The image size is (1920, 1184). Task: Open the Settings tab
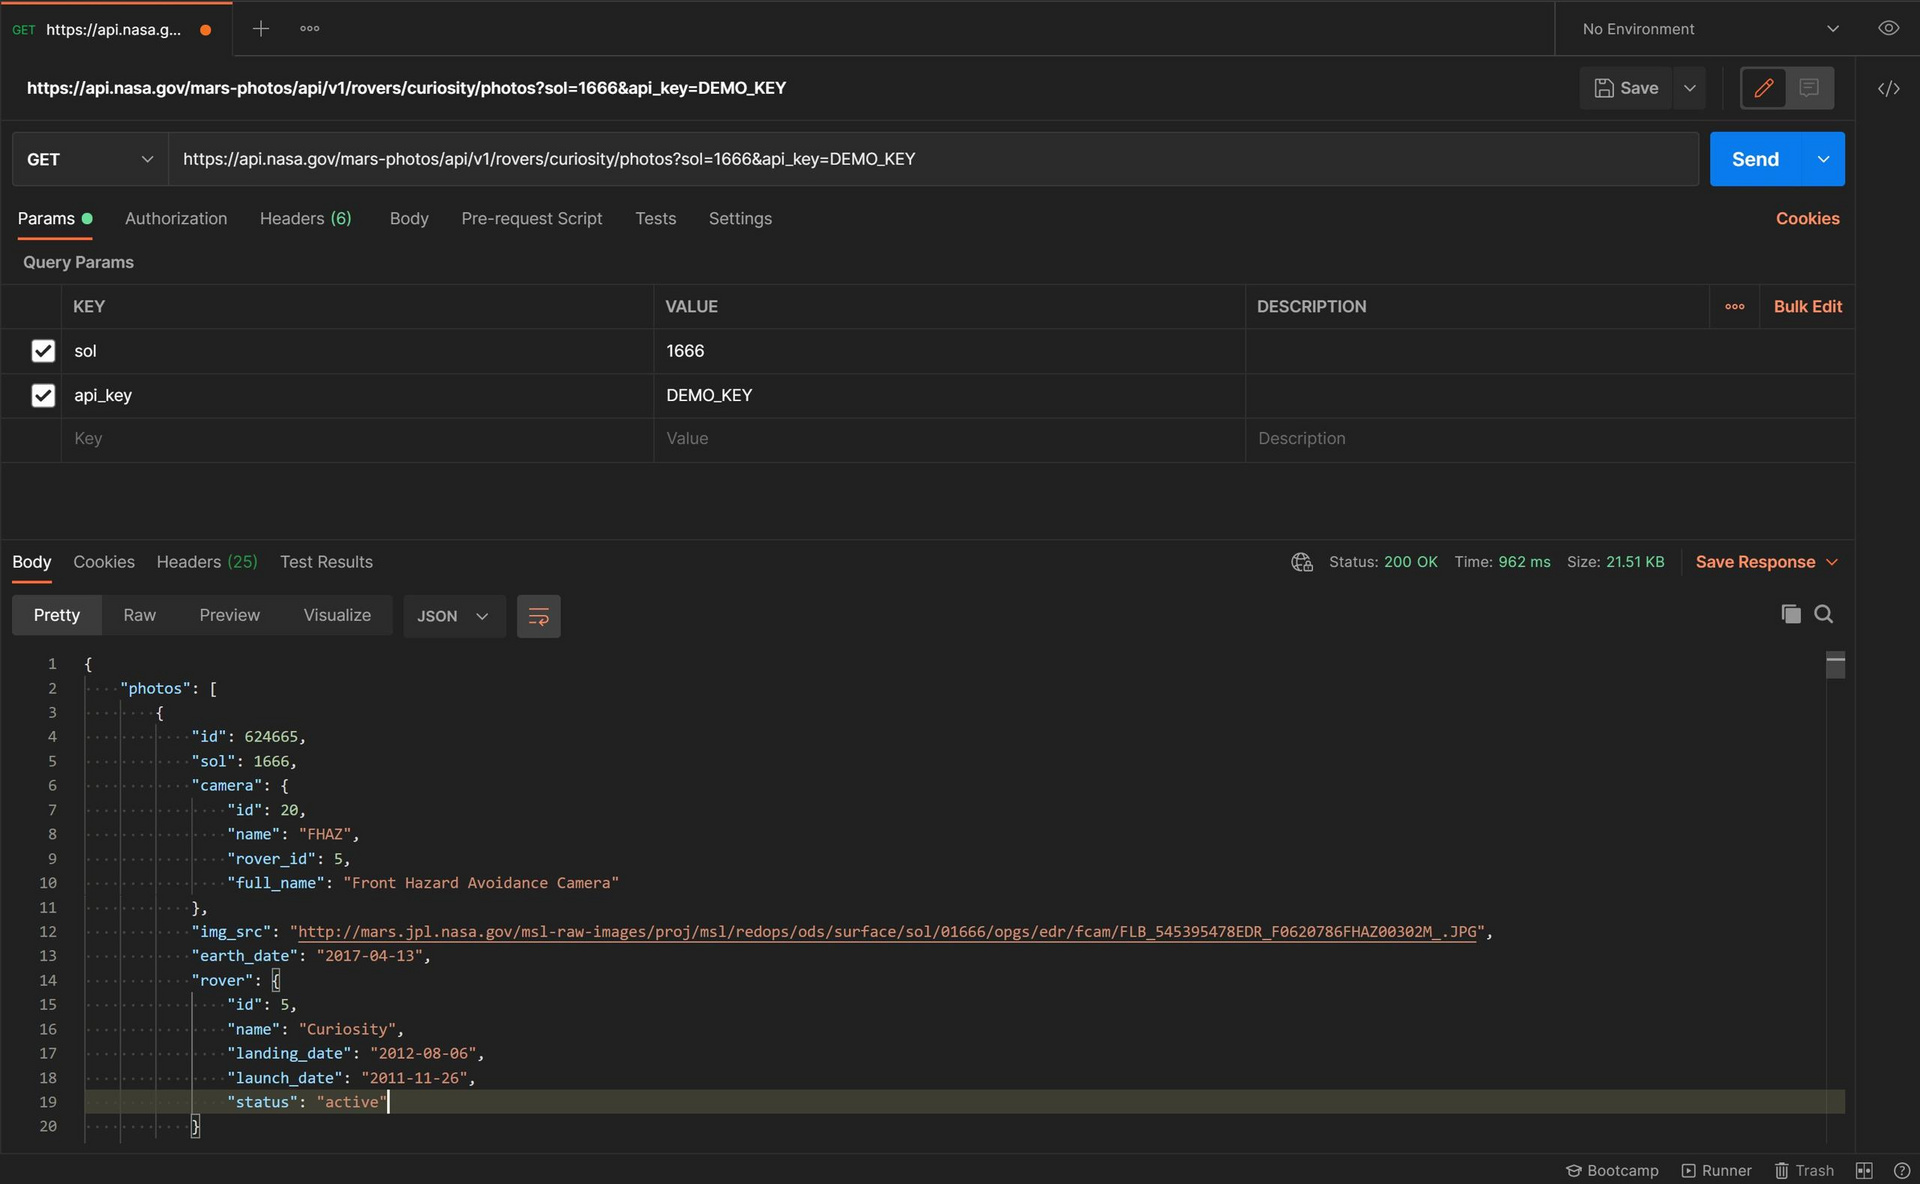click(740, 218)
